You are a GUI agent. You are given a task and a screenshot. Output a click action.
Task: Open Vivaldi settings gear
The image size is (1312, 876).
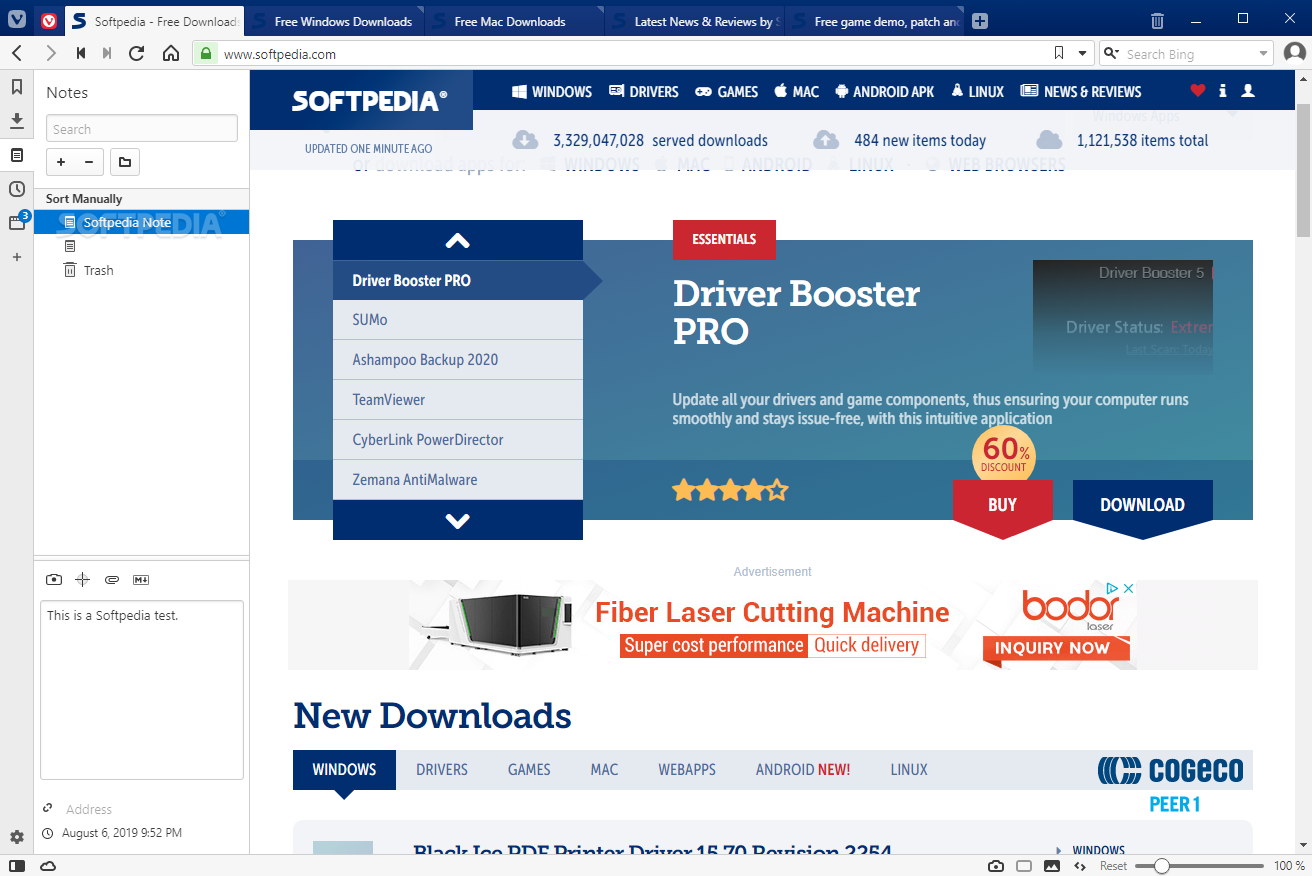click(x=17, y=837)
